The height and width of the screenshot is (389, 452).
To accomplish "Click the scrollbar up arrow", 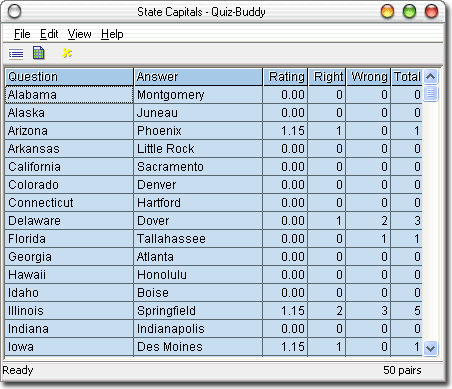I will [431, 77].
